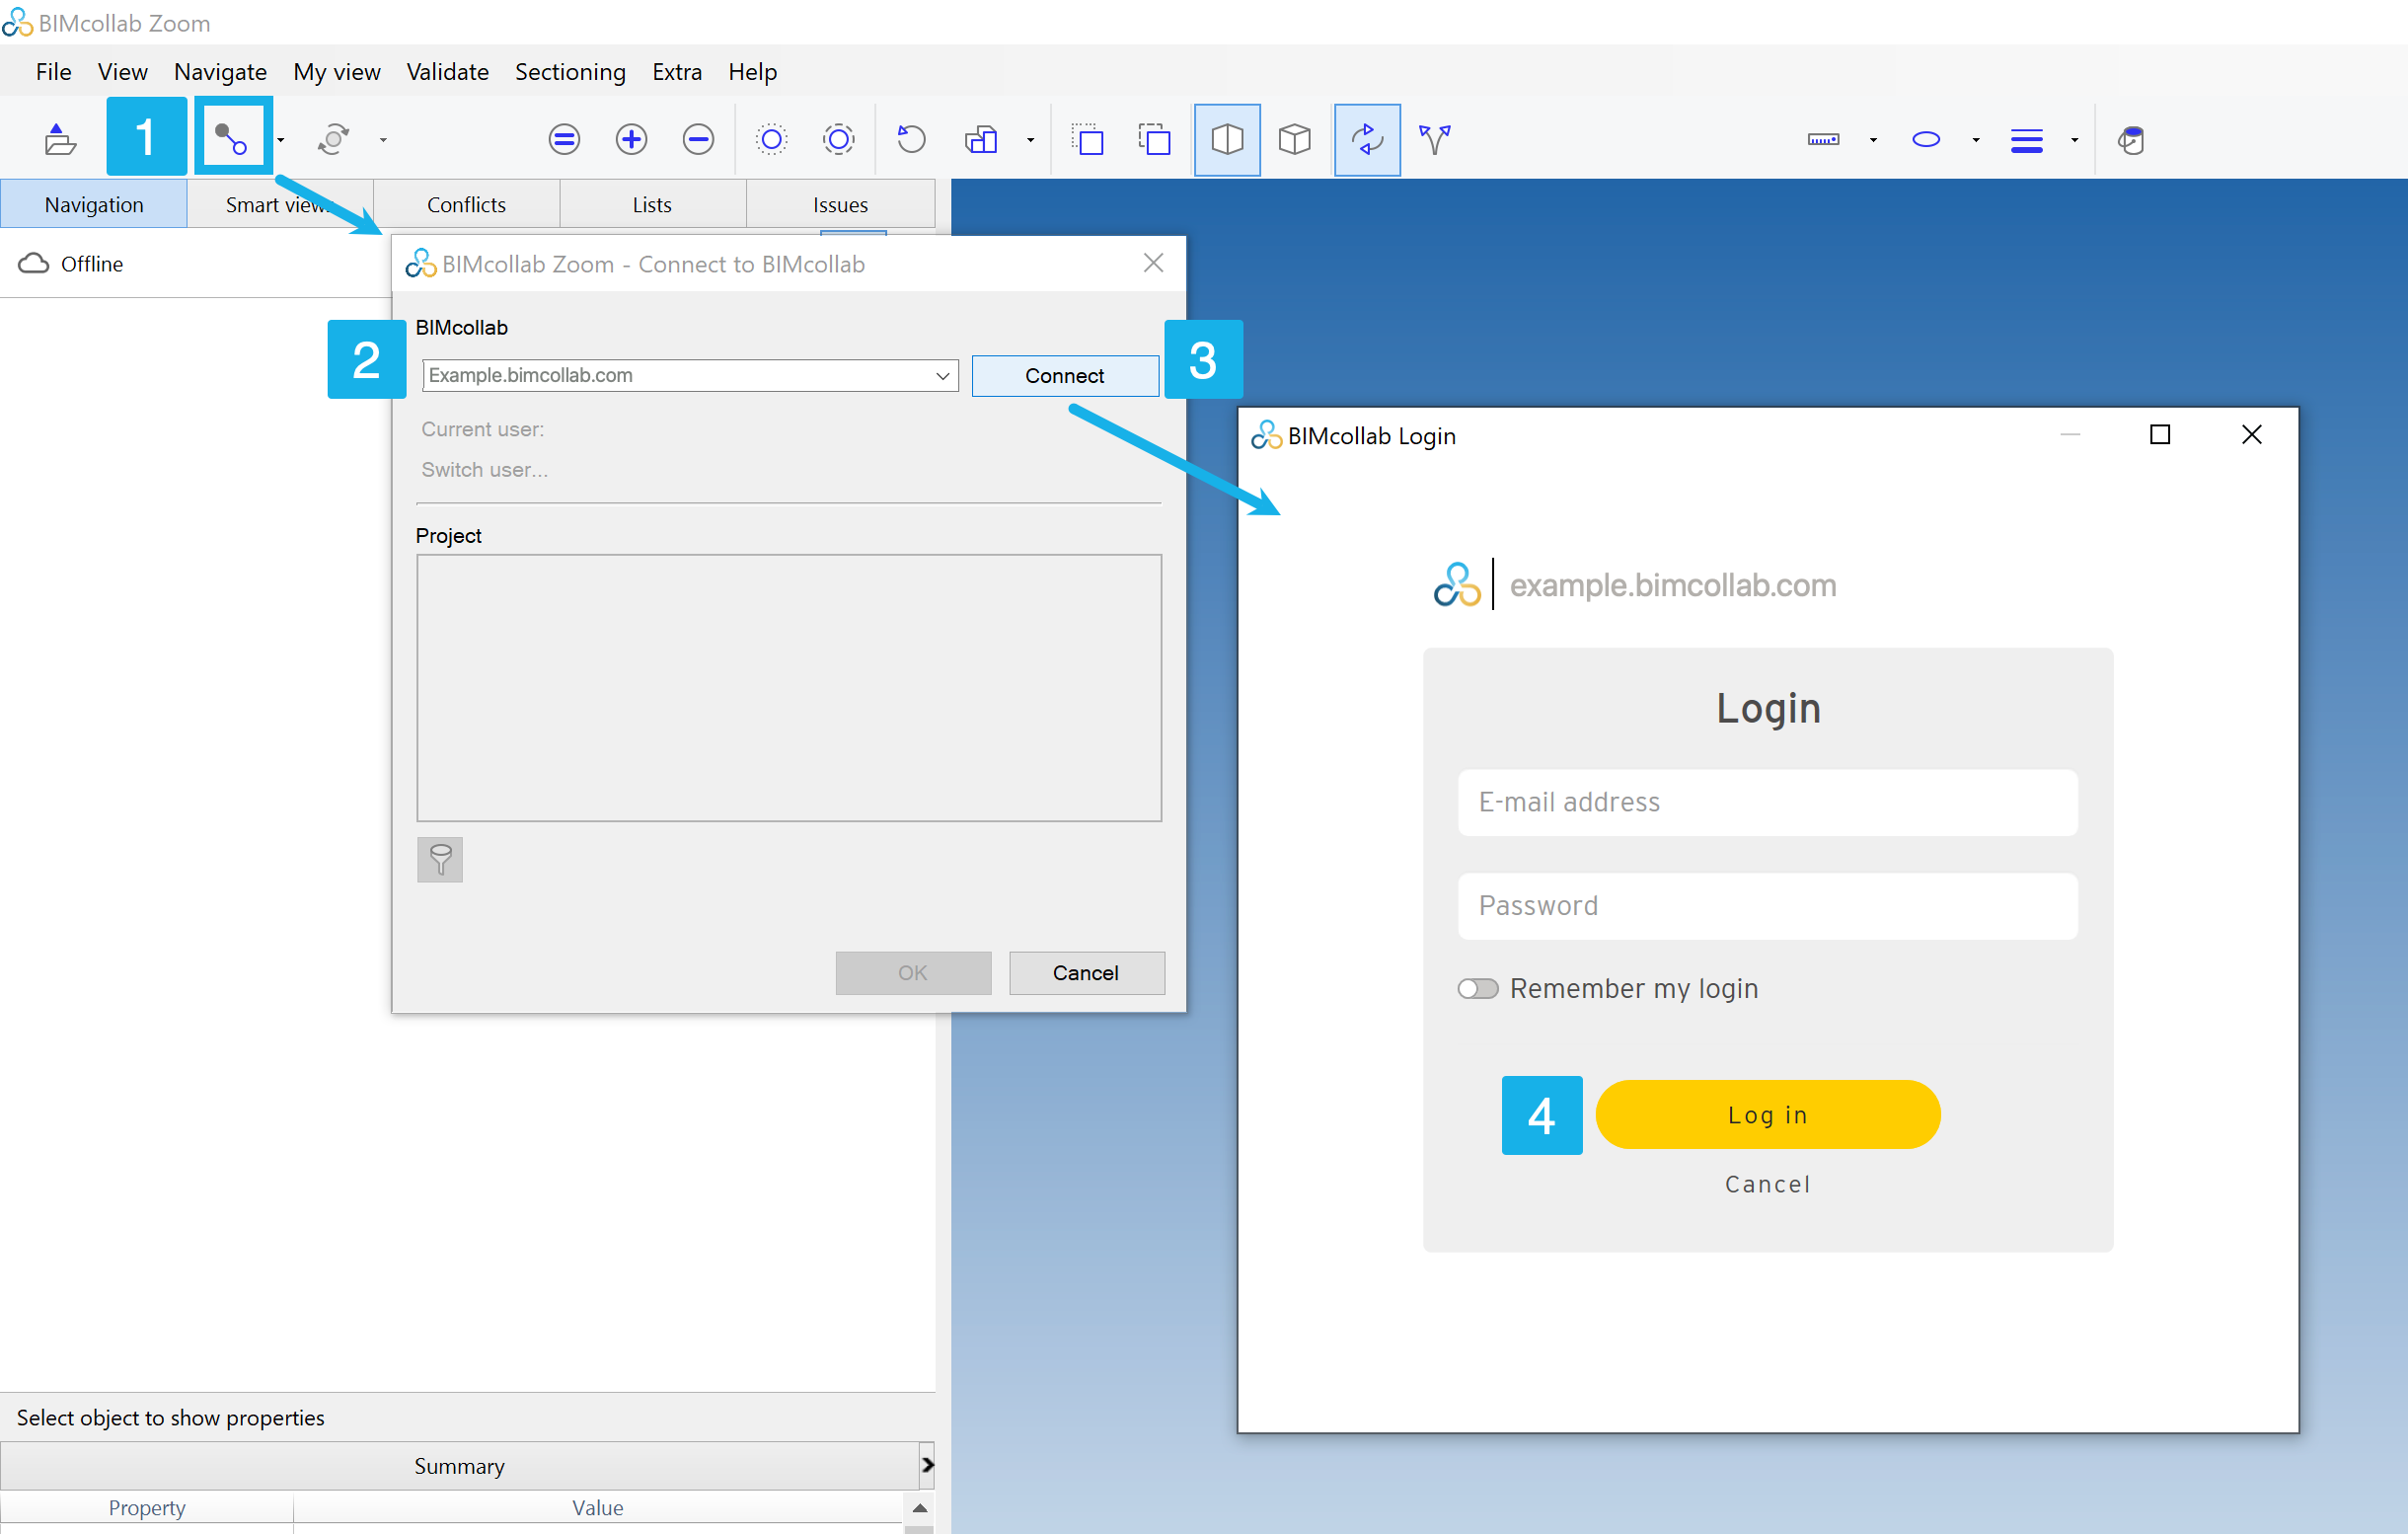Click the OK button in Connect dialog
2408x1534 pixels.
pyautogui.click(x=913, y=972)
